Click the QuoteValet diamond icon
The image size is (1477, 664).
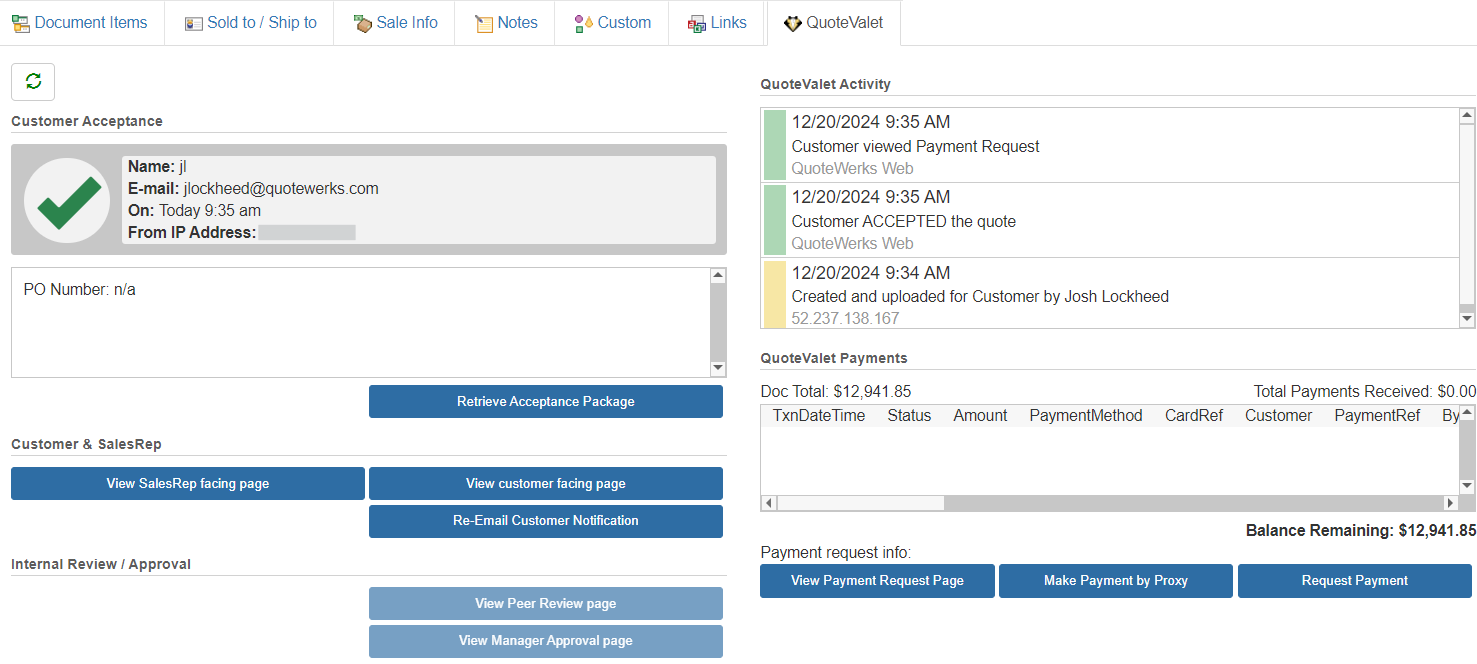tap(793, 23)
